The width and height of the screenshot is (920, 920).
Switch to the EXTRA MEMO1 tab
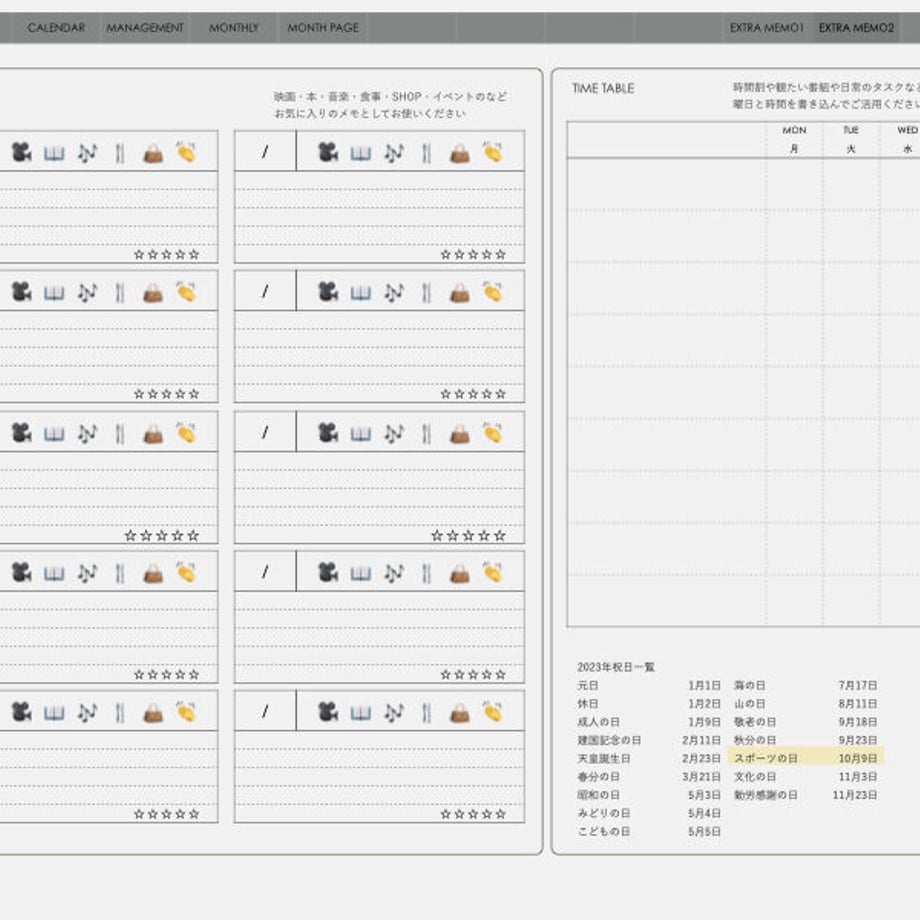point(766,28)
